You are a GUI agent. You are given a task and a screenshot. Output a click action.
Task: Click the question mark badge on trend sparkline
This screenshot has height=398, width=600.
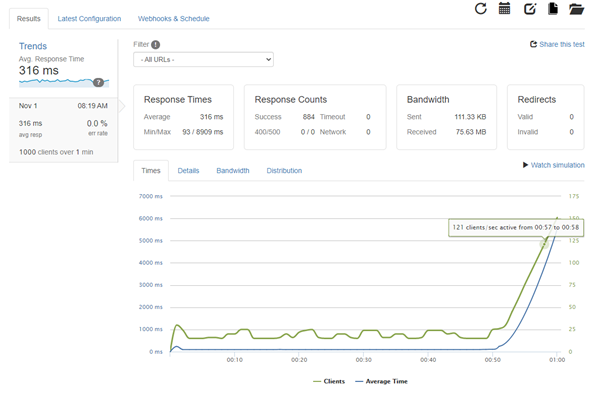98,82
